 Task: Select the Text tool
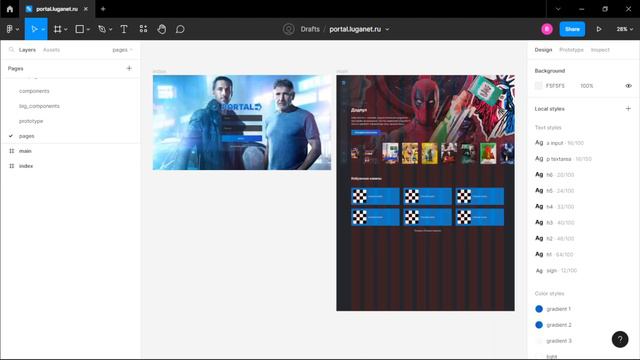[124, 29]
